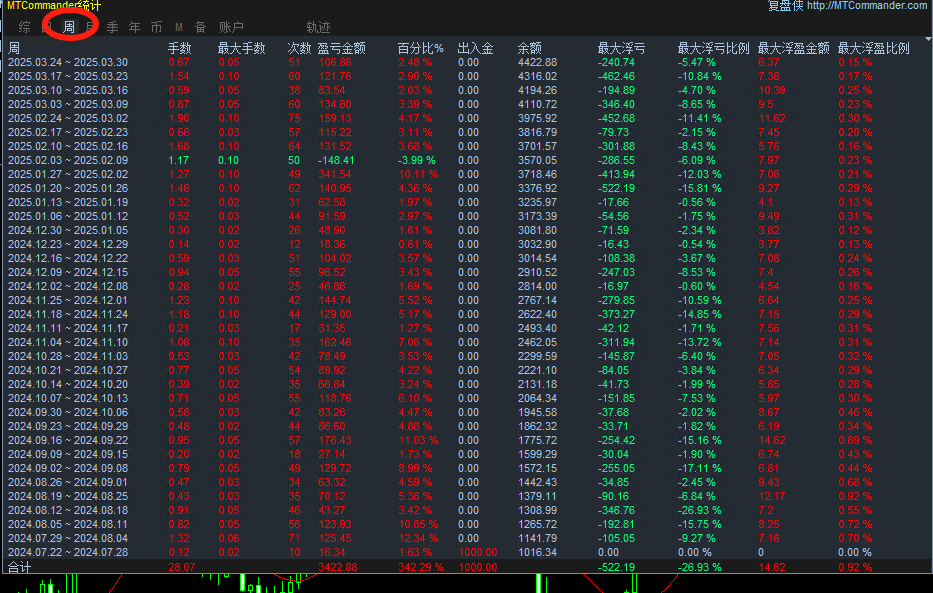Sort by the 盈亏金额 column header

[x=342, y=46]
